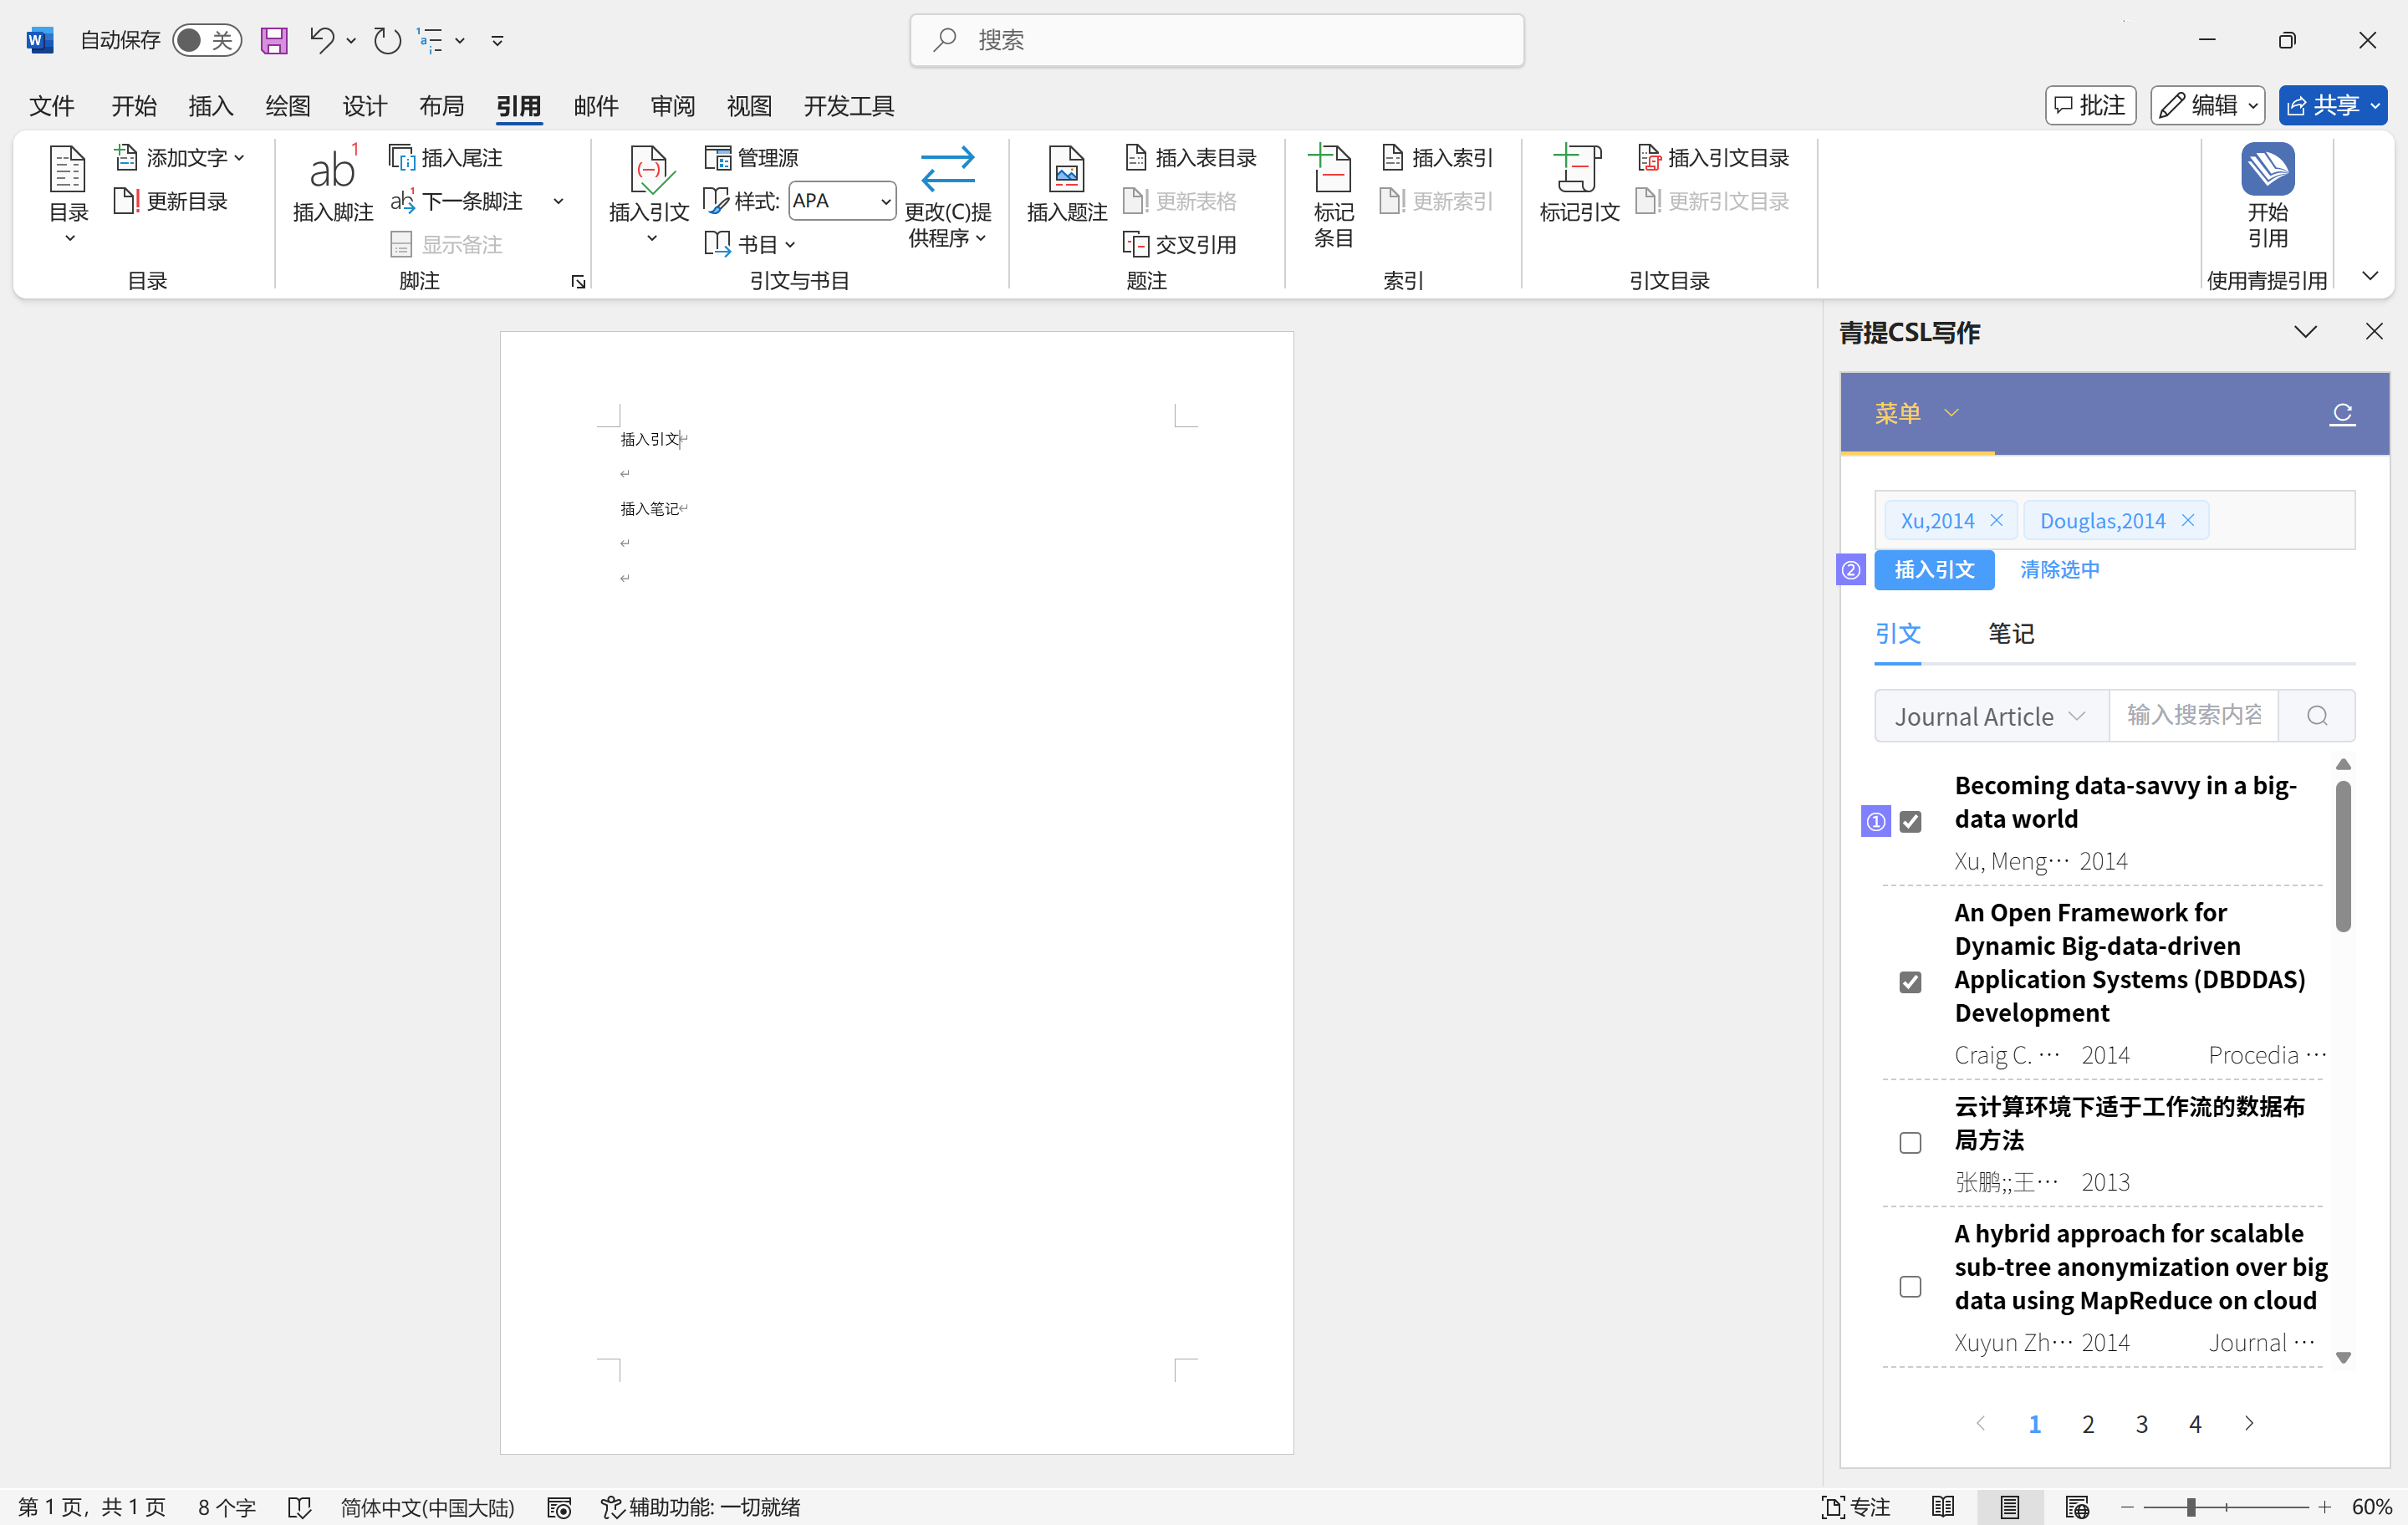Open the 布局 ribbon tab
The width and height of the screenshot is (2408, 1525).
[x=441, y=106]
